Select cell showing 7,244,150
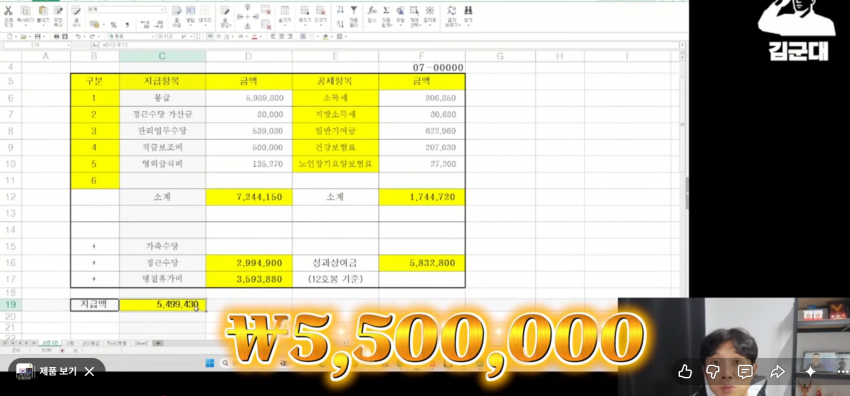The height and width of the screenshot is (396, 850). [x=249, y=197]
